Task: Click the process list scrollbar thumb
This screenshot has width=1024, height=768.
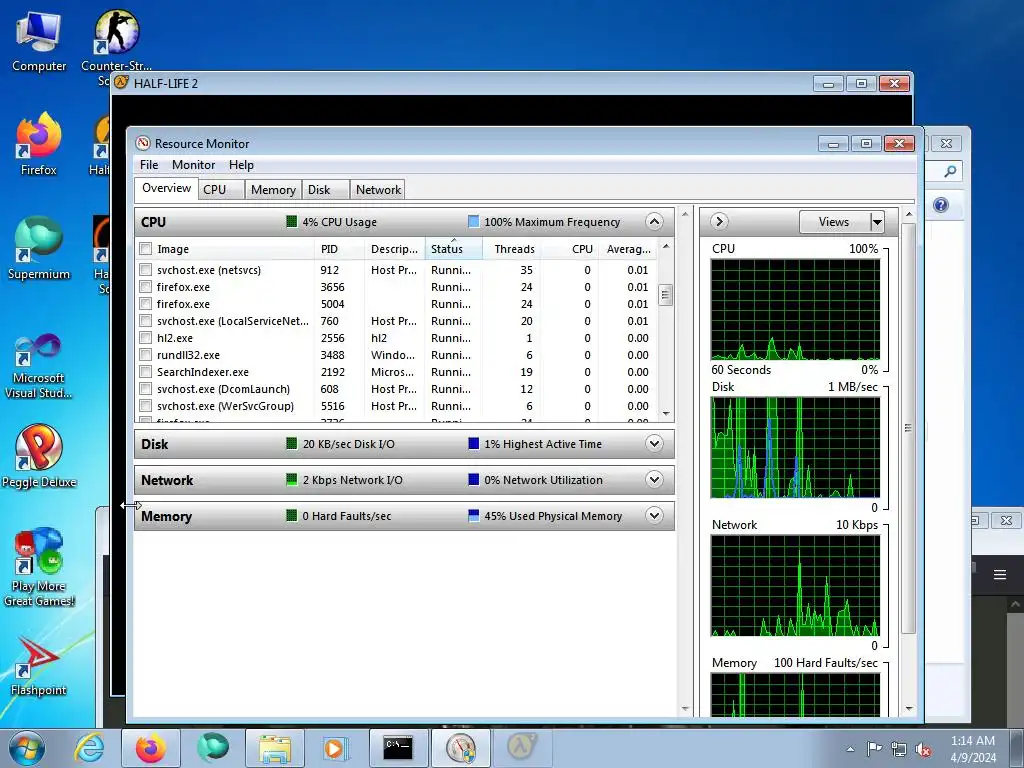Action: [x=665, y=295]
